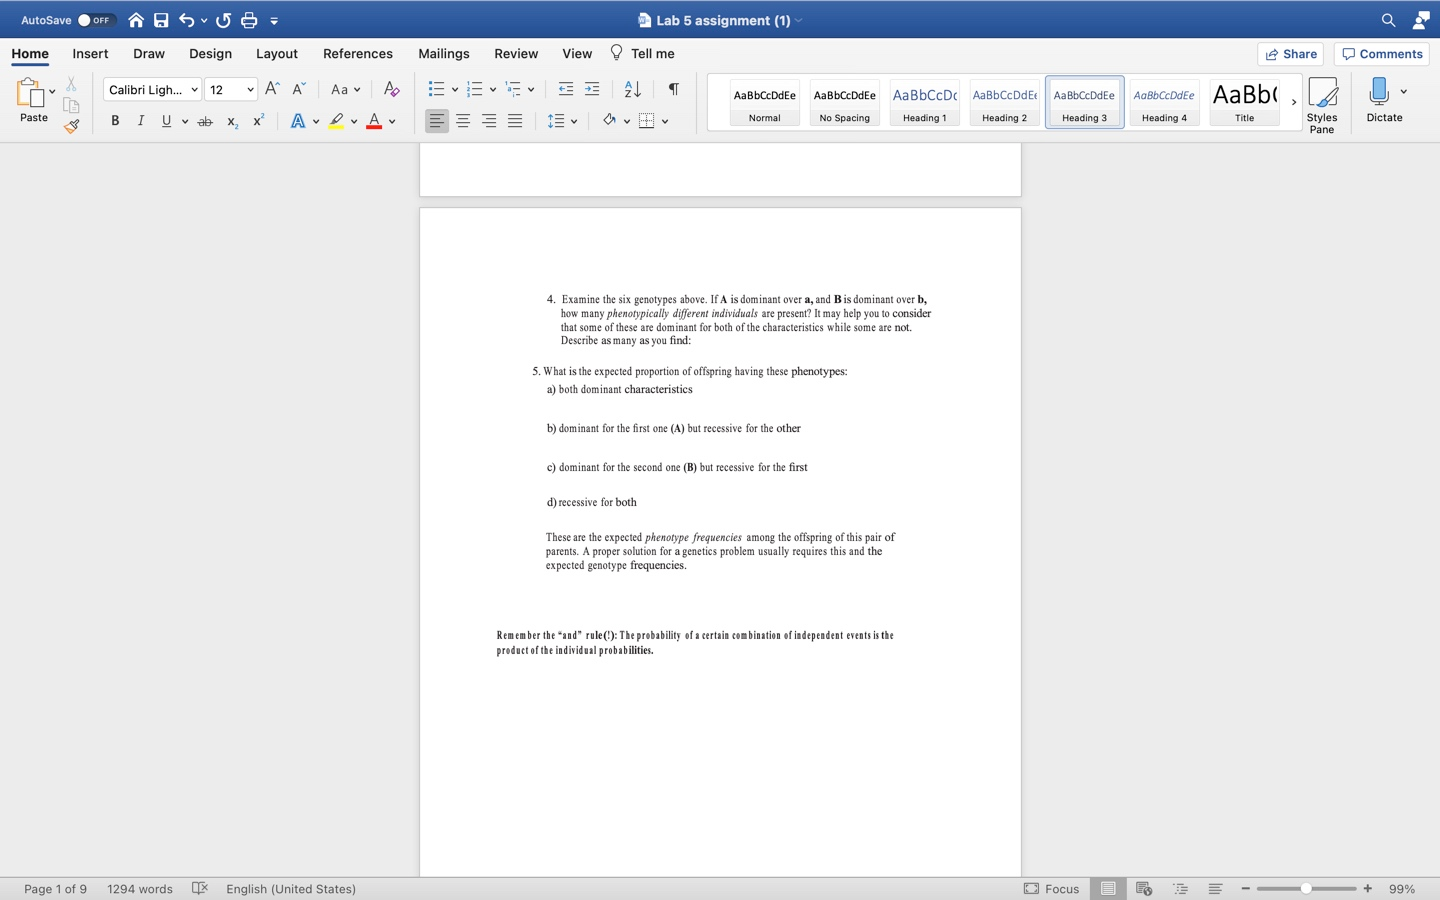The image size is (1440, 900).
Task: Switch to the Review ribbon tab
Action: [x=516, y=54]
